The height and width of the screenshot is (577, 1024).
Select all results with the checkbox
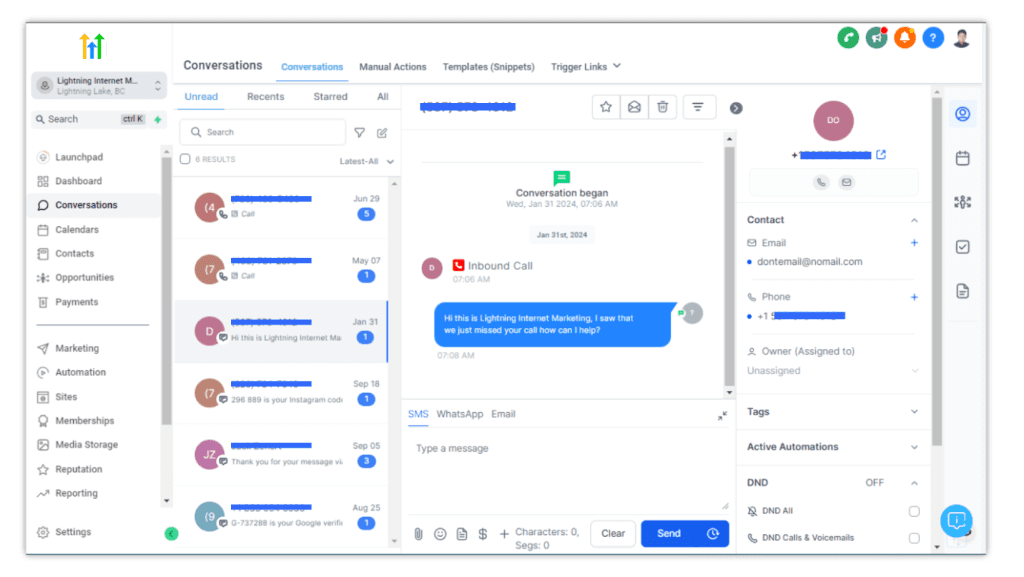pyautogui.click(x=184, y=158)
